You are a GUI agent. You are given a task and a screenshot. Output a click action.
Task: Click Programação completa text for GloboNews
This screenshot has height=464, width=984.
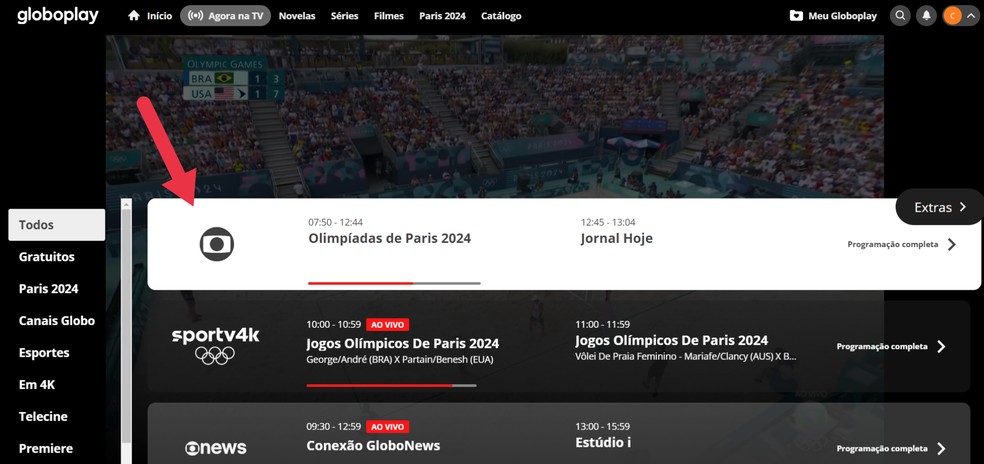[x=882, y=448]
